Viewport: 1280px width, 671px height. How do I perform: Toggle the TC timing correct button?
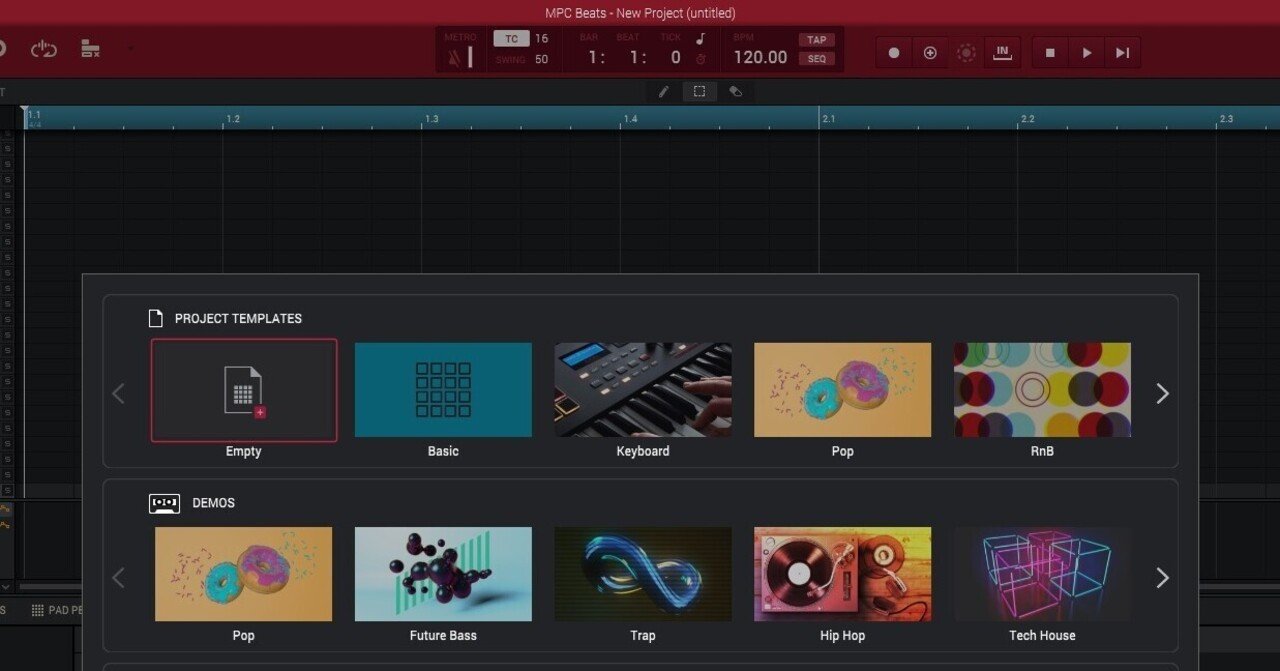tap(511, 39)
